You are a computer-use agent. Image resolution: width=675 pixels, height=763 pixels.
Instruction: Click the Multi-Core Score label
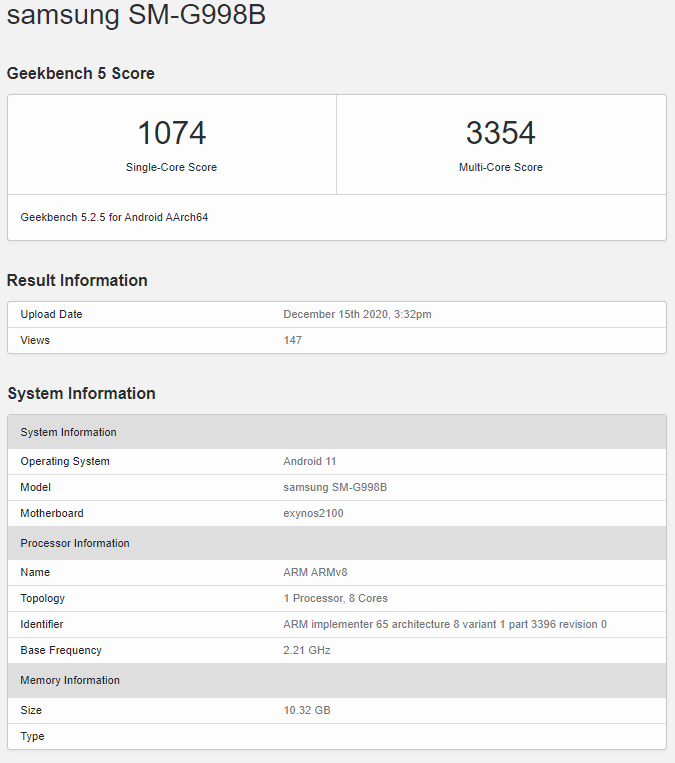click(500, 167)
